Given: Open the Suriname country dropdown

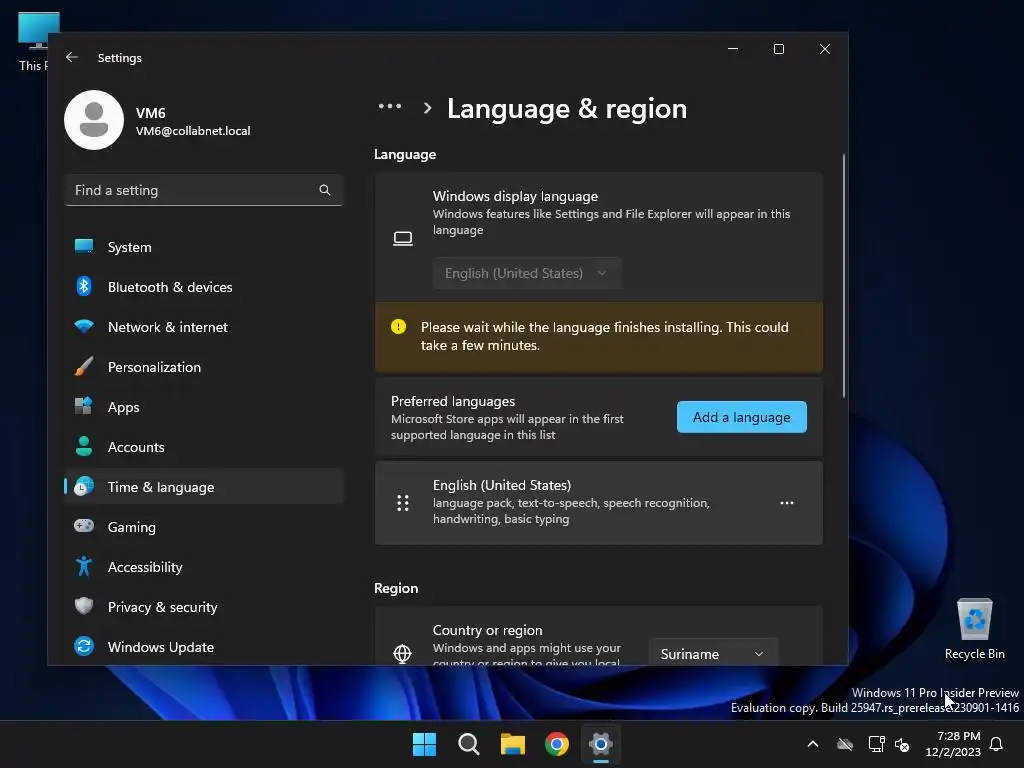Looking at the screenshot, I should 712,654.
